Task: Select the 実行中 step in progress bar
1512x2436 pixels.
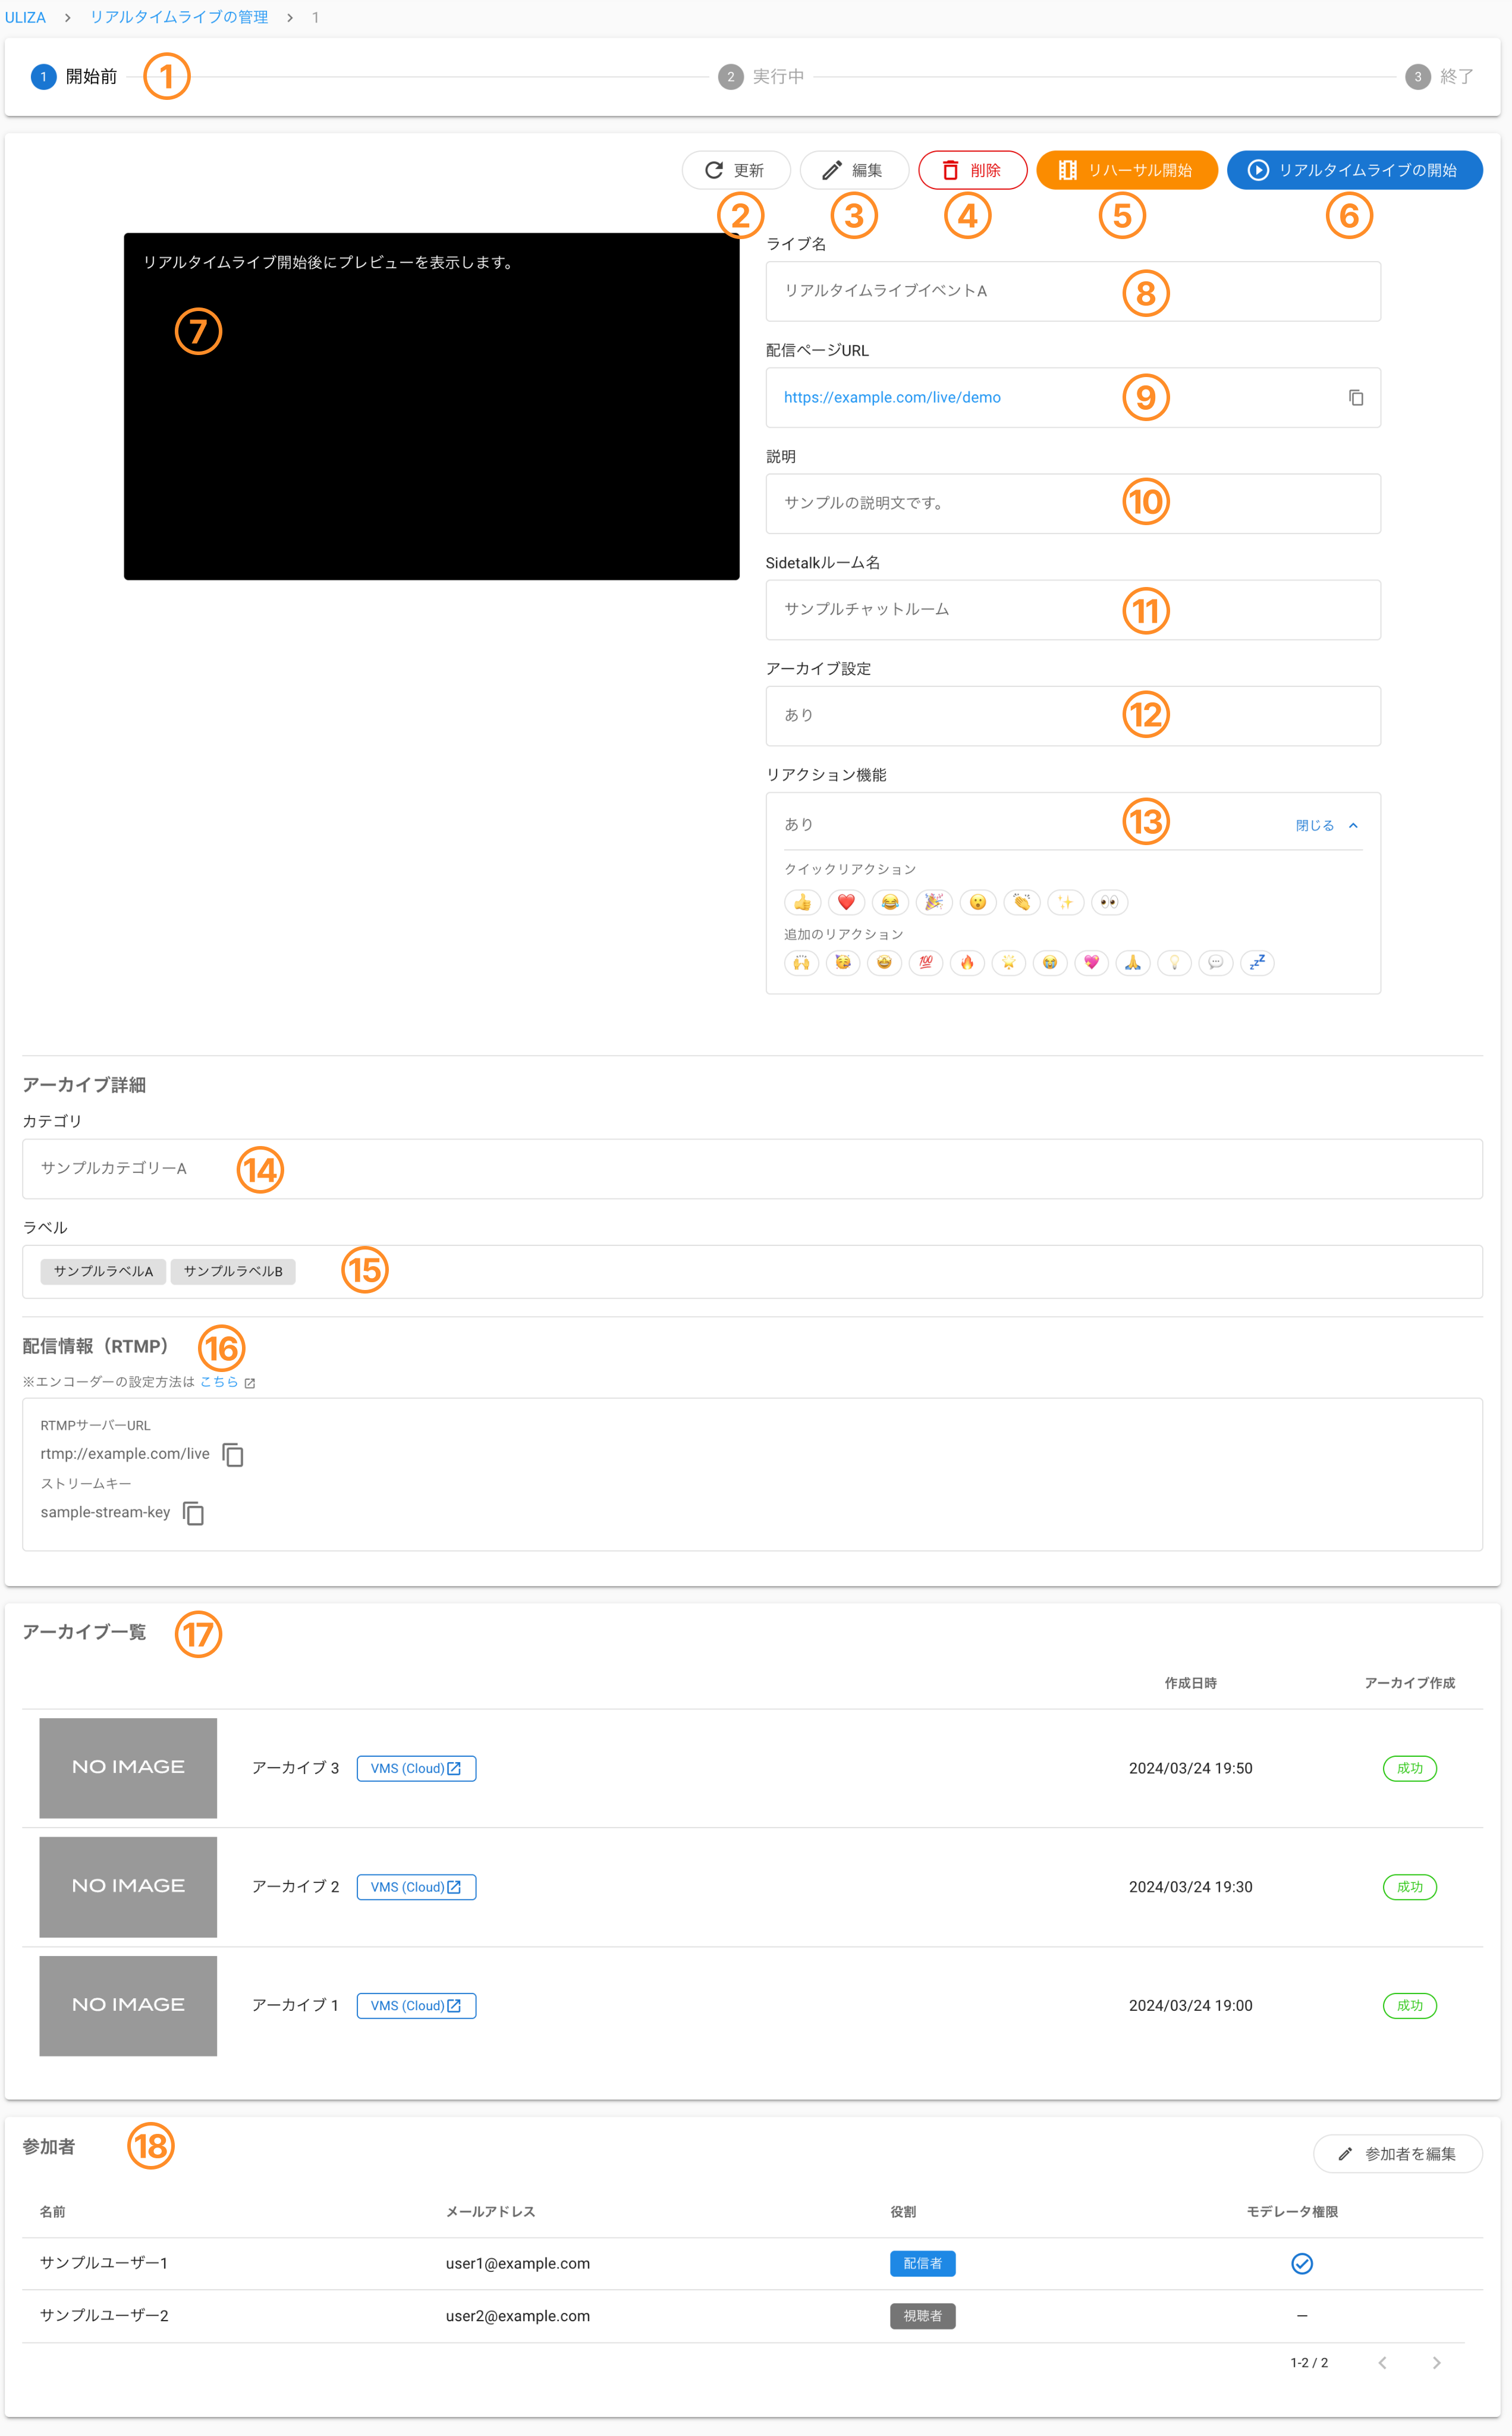Action: 761,77
